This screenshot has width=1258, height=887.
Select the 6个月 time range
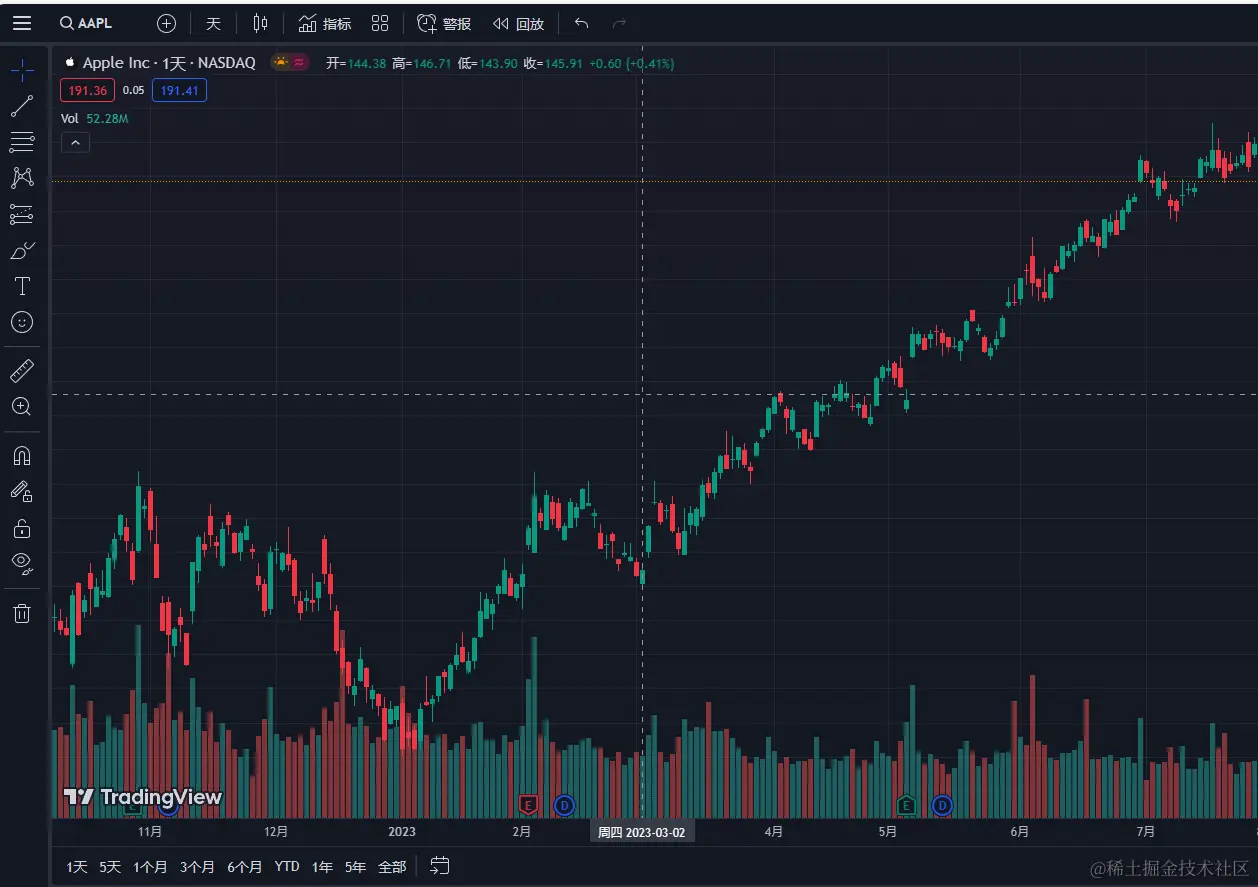pyautogui.click(x=244, y=867)
